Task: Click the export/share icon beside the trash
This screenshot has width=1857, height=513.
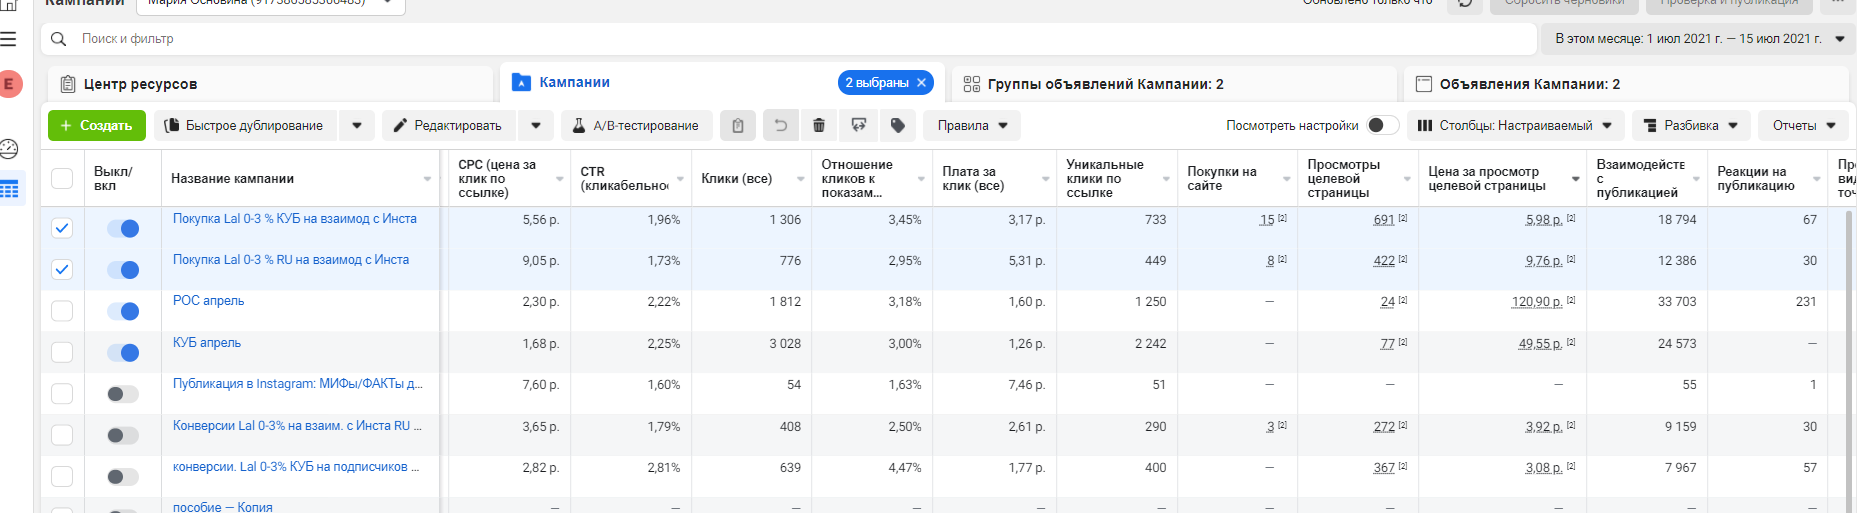Action: [x=858, y=126]
